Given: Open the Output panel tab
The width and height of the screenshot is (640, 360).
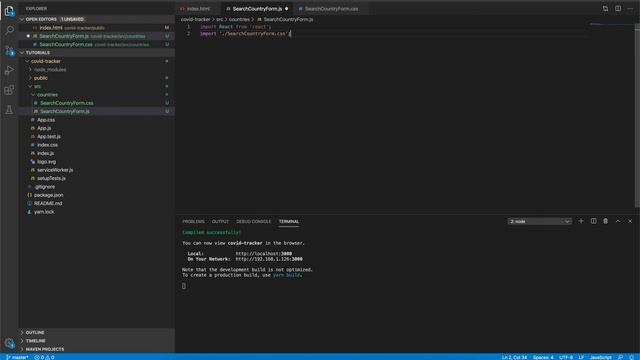Looking at the screenshot, I should coord(220,222).
